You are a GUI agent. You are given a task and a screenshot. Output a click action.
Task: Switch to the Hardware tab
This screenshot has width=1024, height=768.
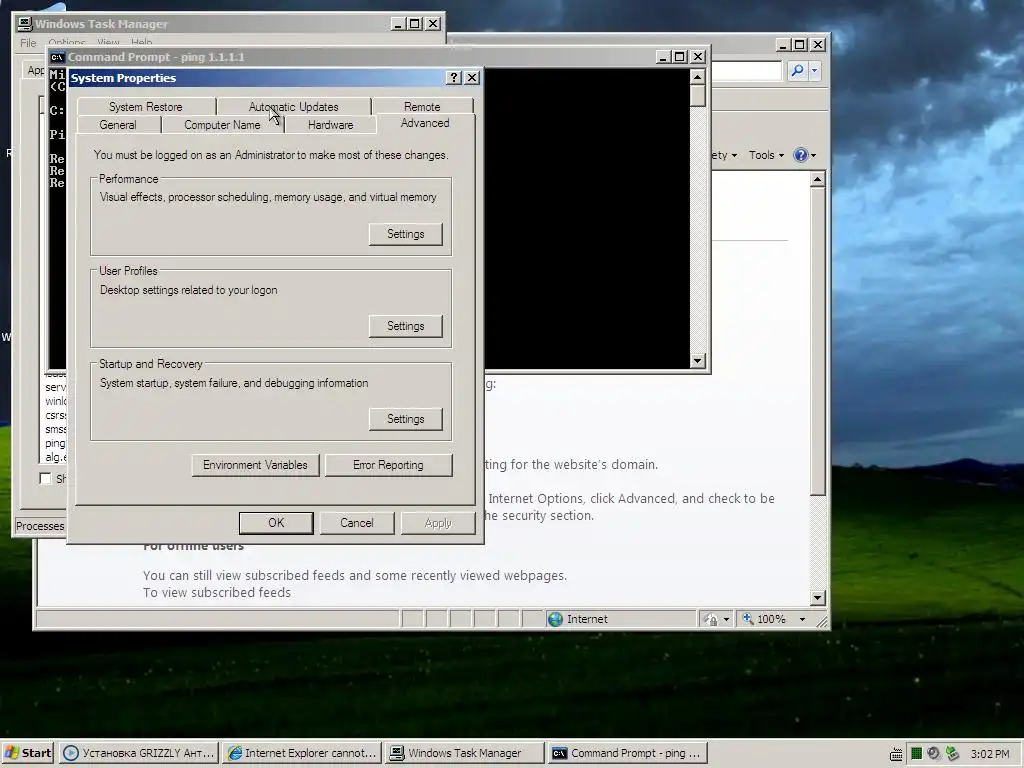click(x=330, y=125)
